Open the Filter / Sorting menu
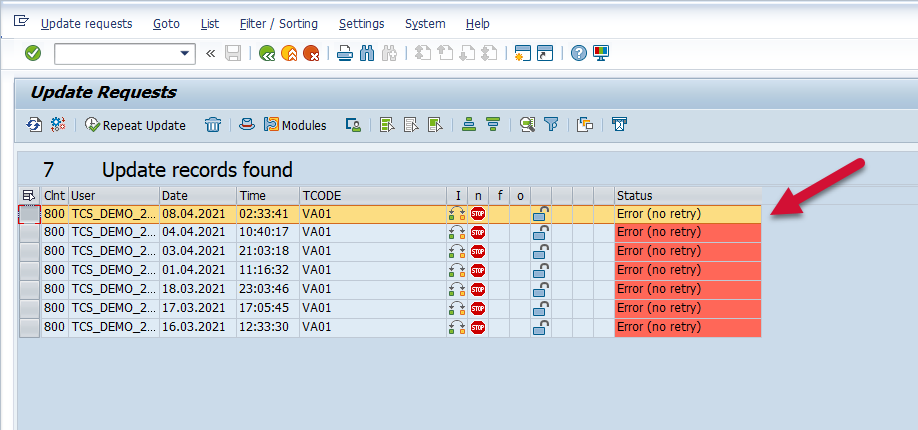 tap(279, 23)
